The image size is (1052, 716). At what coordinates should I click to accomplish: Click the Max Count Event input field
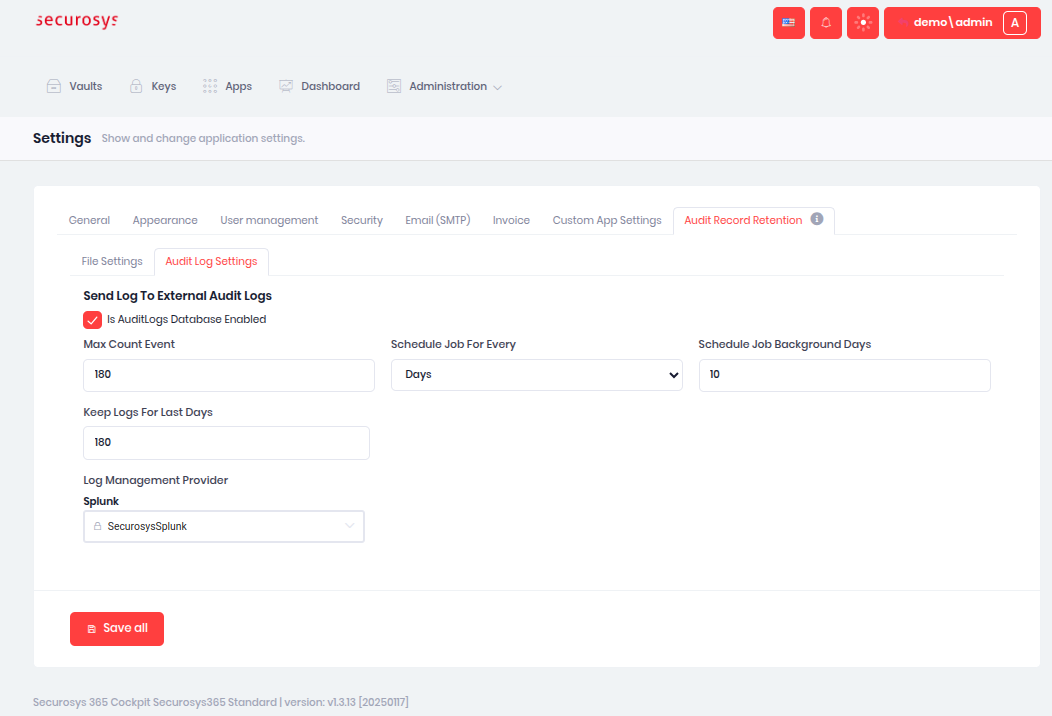(x=228, y=375)
